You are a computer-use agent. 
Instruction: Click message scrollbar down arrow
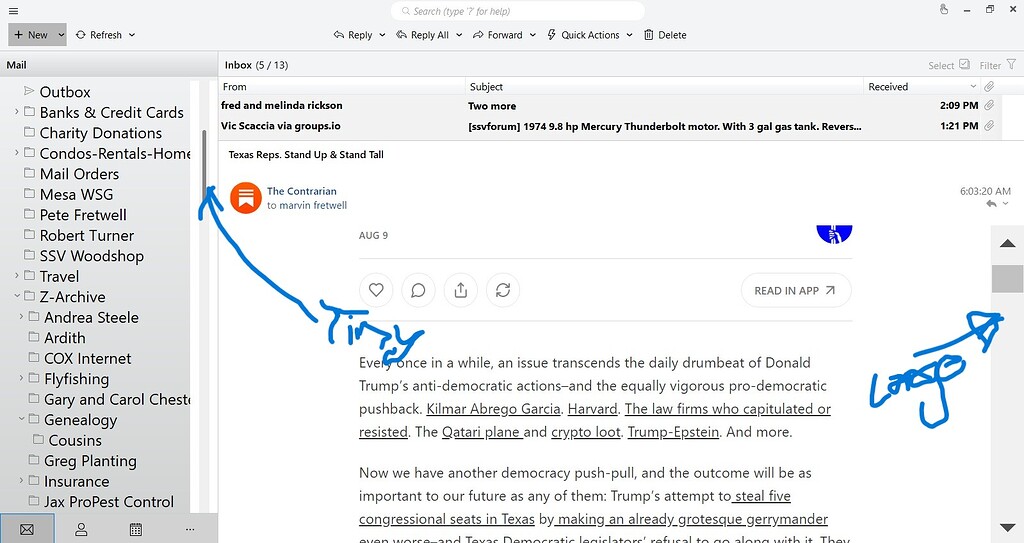tap(1007, 527)
